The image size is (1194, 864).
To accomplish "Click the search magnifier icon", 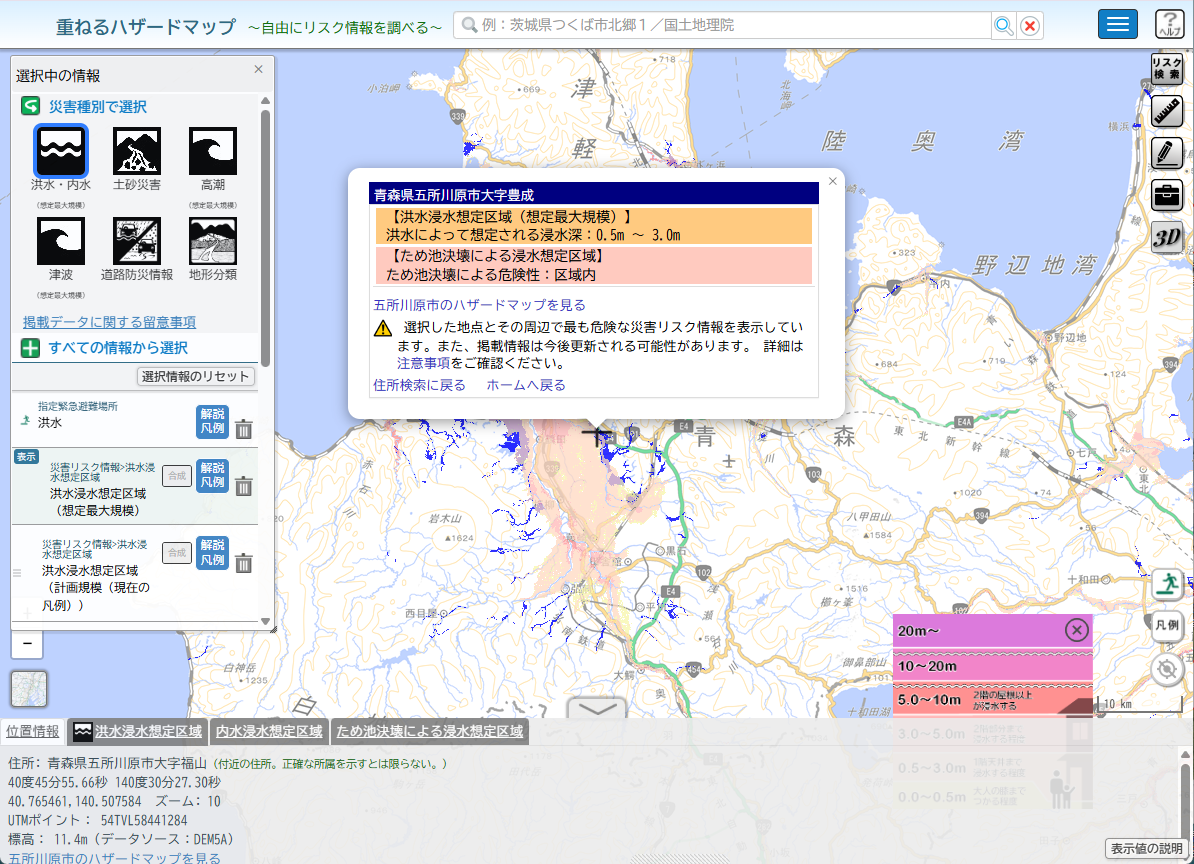I will coord(1004,26).
